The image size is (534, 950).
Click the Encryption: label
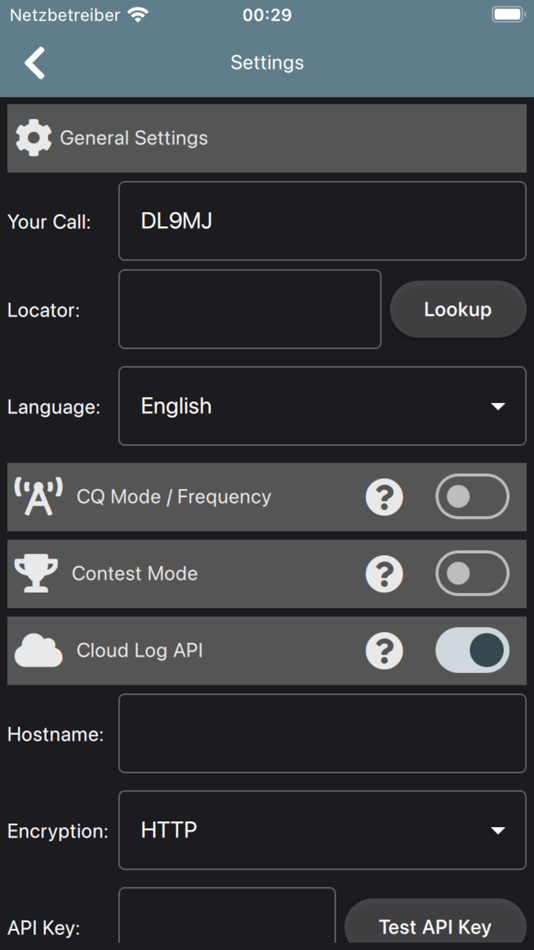58,831
